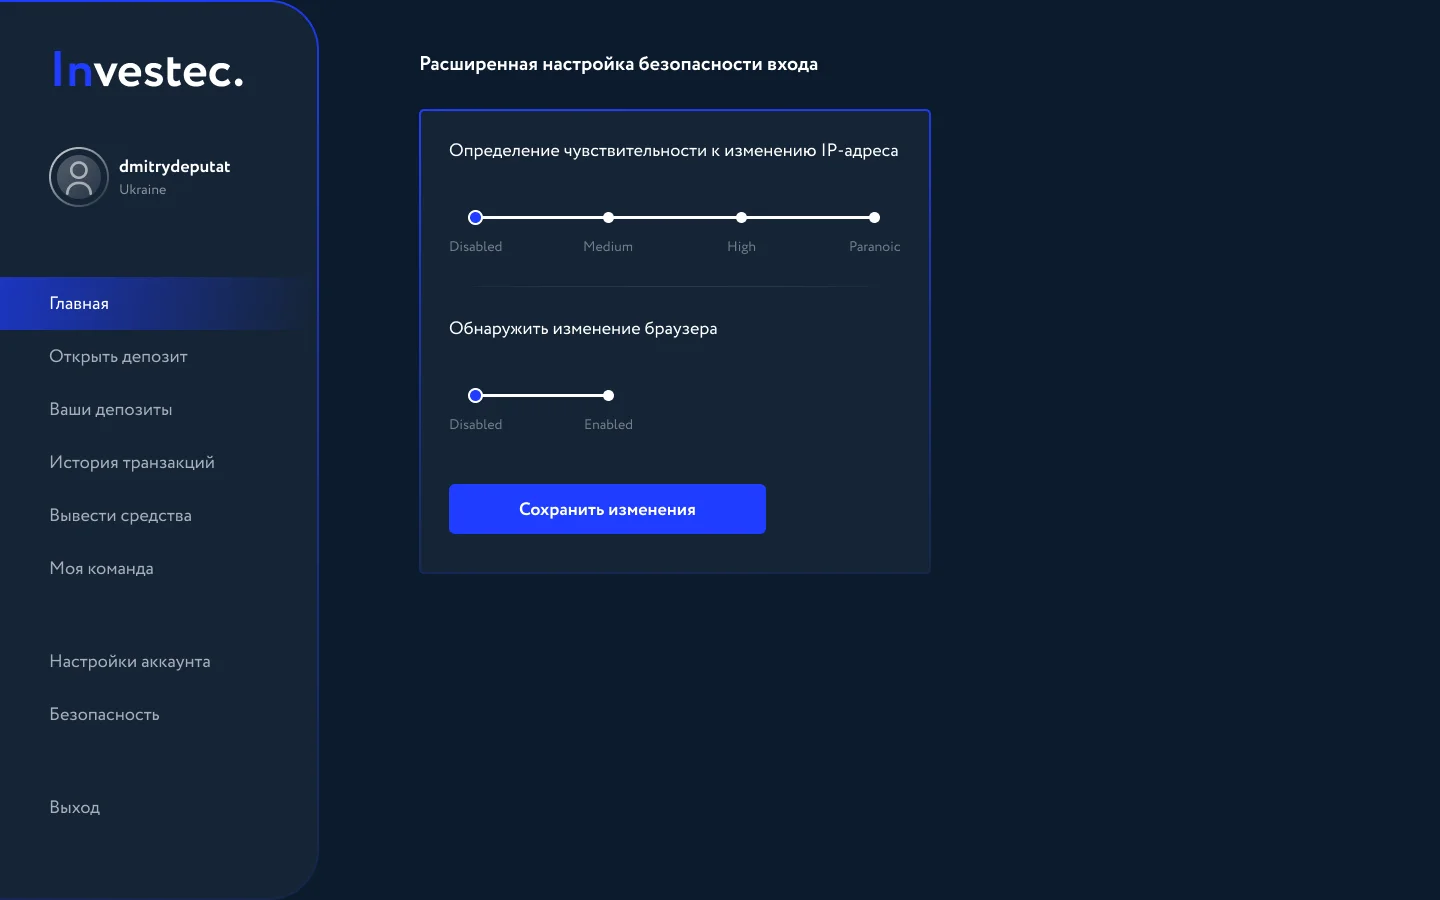Set IP sensitivity slider to Medium
Screen dimensions: 1440x900
608,217
